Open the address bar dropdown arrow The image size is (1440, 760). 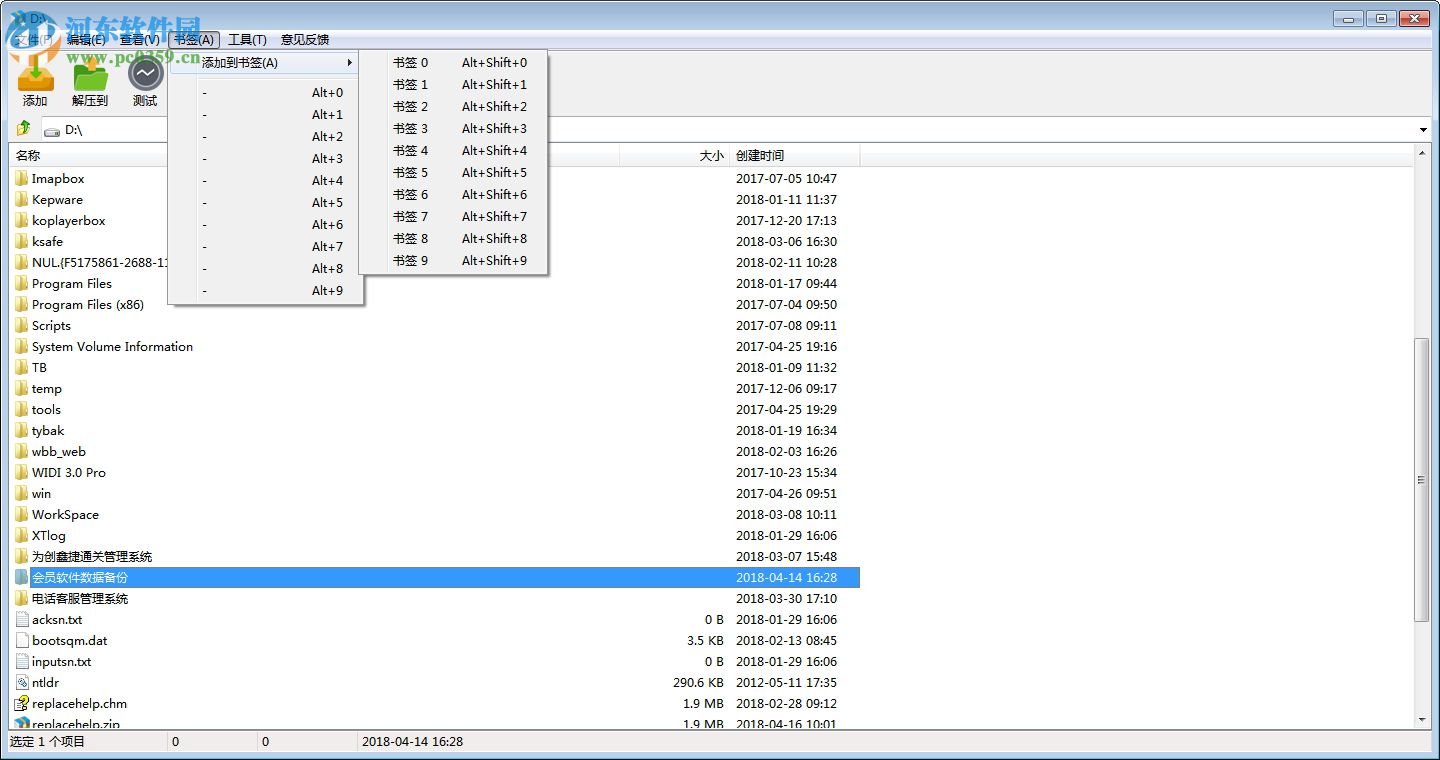1423,129
